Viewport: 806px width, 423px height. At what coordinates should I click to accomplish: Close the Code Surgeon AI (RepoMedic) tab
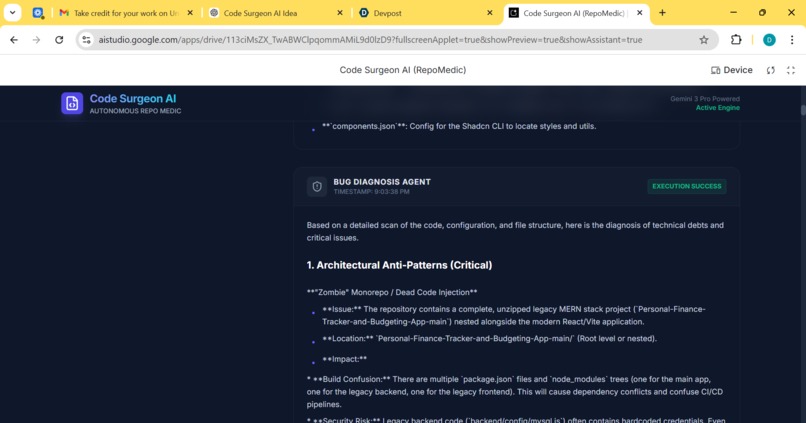pos(639,13)
